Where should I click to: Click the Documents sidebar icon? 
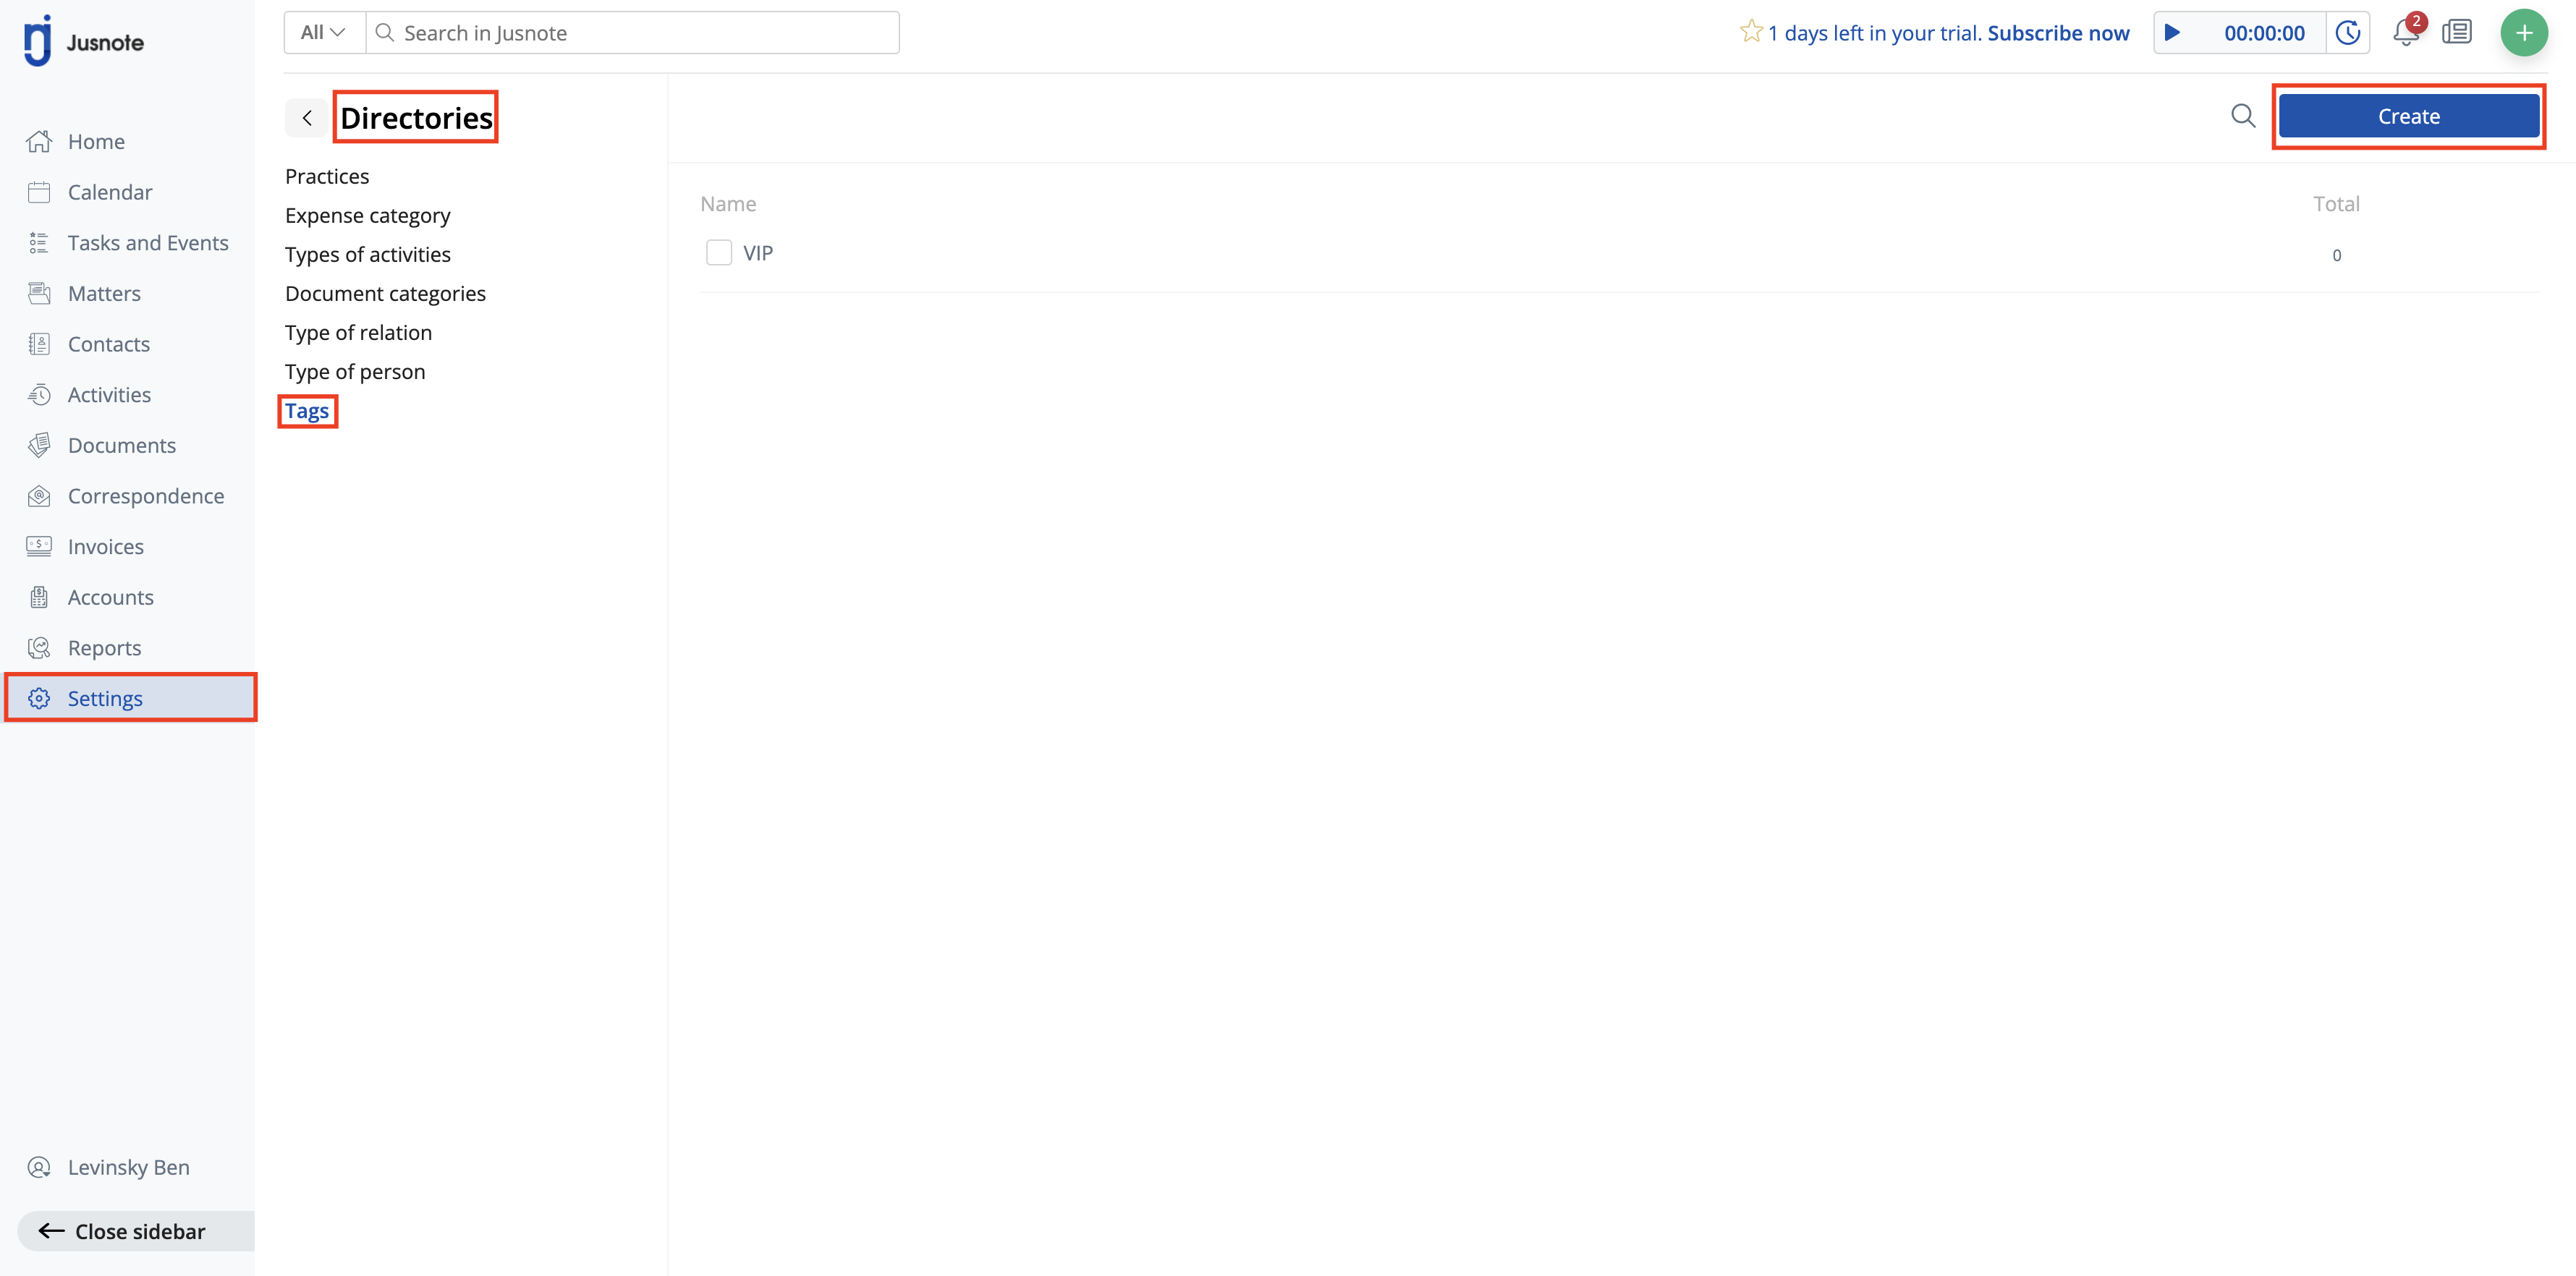point(39,445)
